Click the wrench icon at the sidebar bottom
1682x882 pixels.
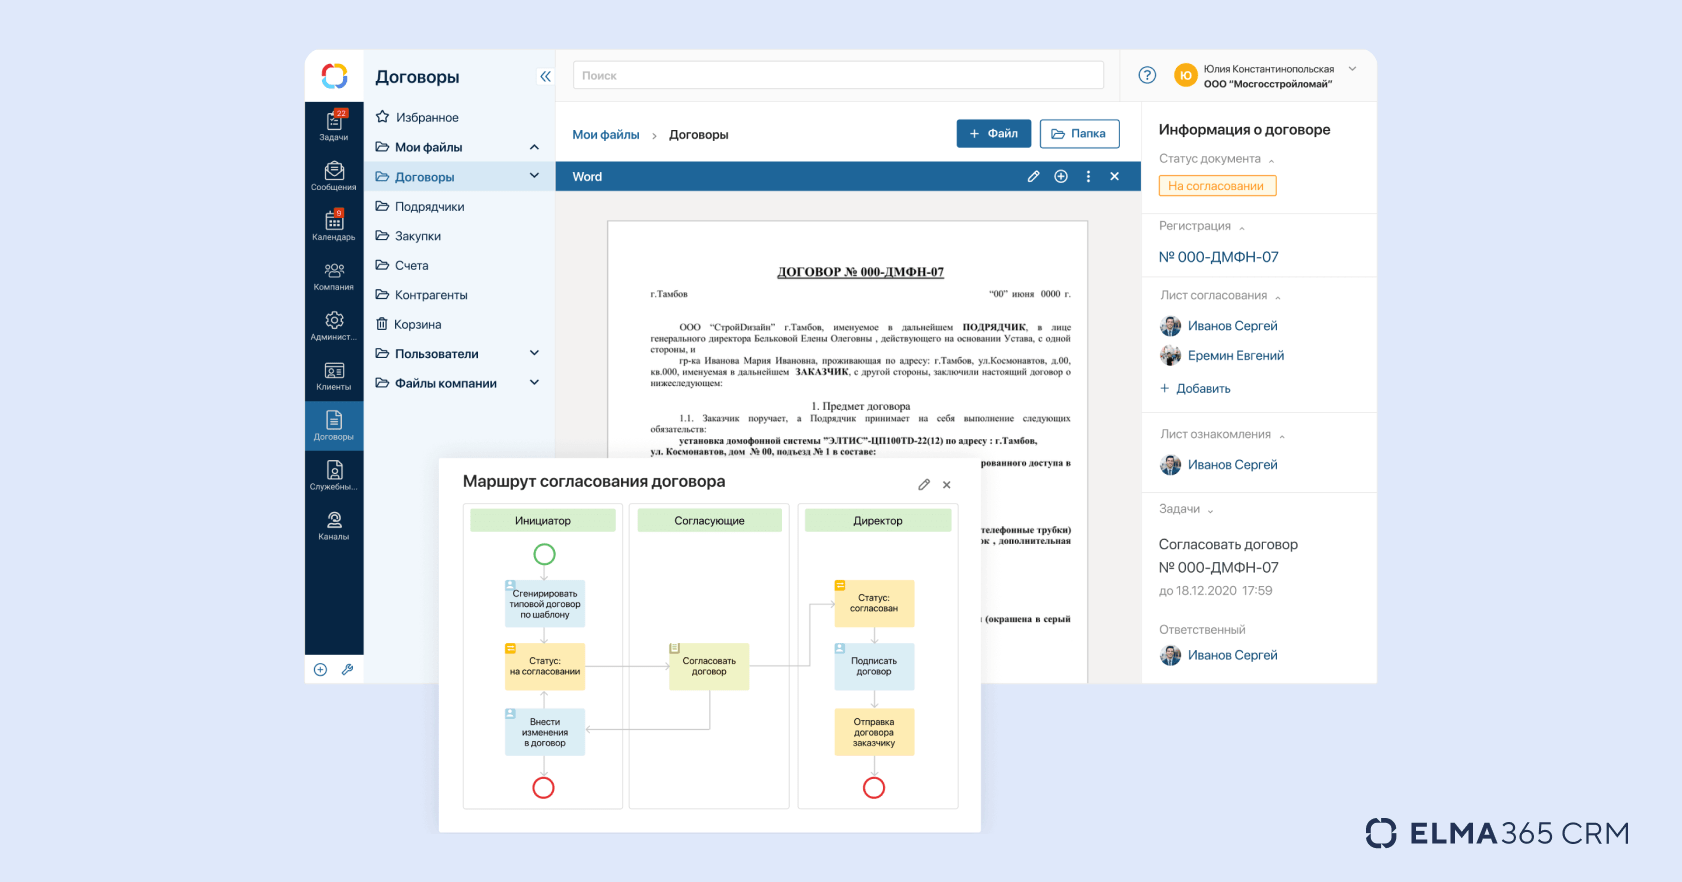(x=348, y=670)
